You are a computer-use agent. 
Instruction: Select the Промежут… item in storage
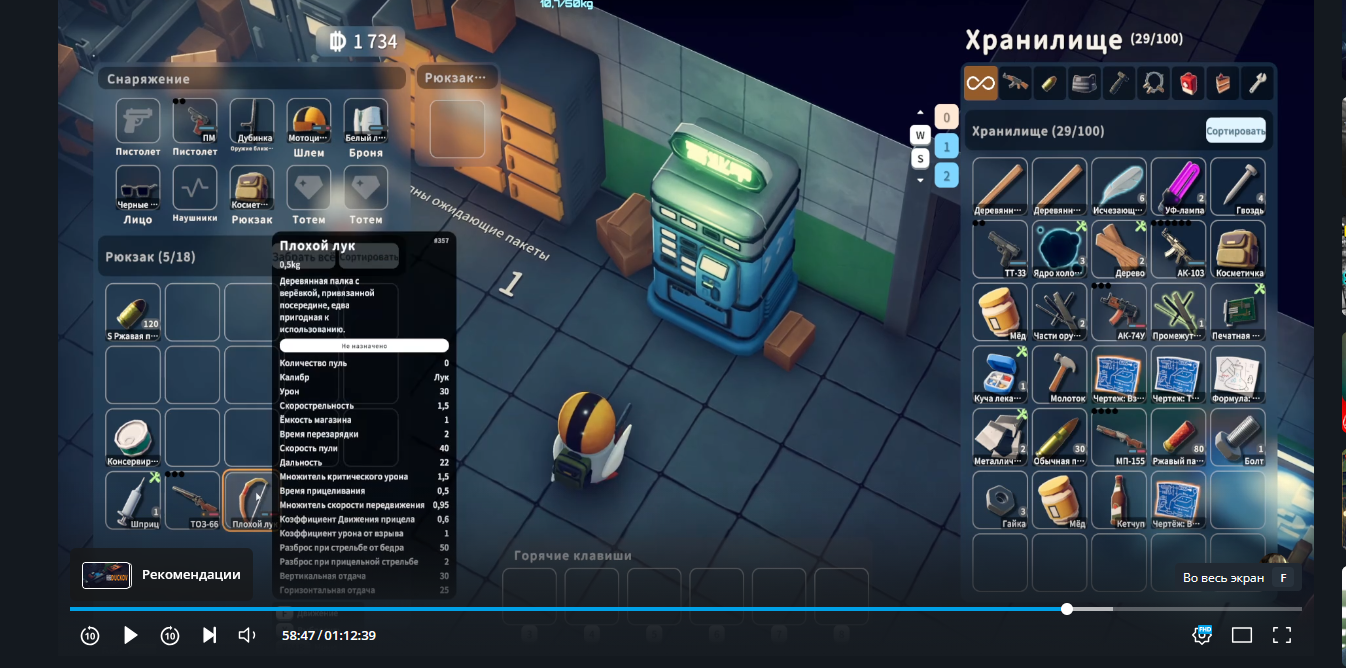pos(1178,312)
